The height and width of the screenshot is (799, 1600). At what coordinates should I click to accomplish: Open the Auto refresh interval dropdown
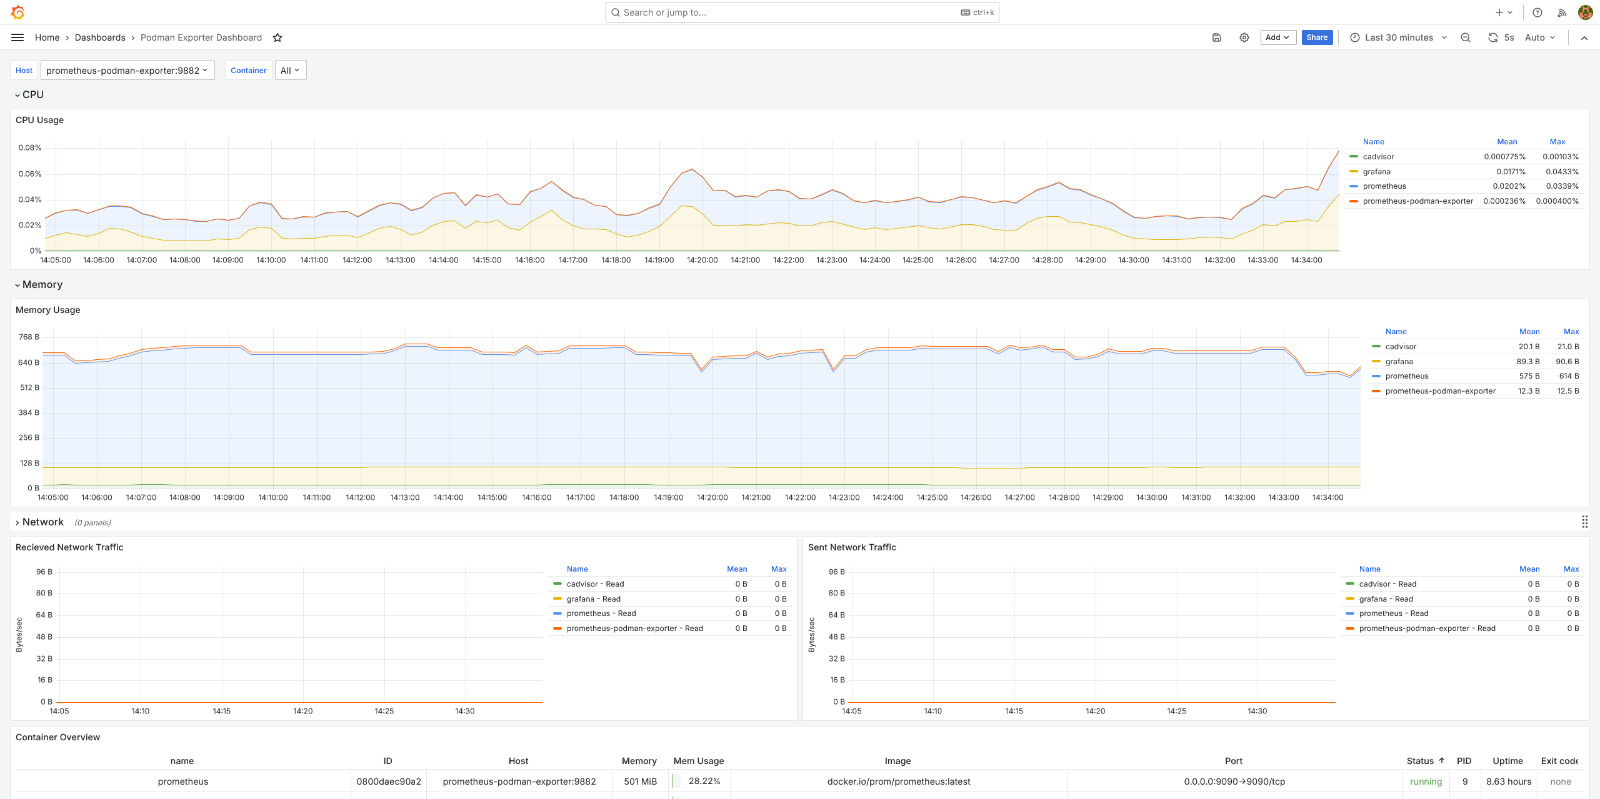pos(1540,38)
